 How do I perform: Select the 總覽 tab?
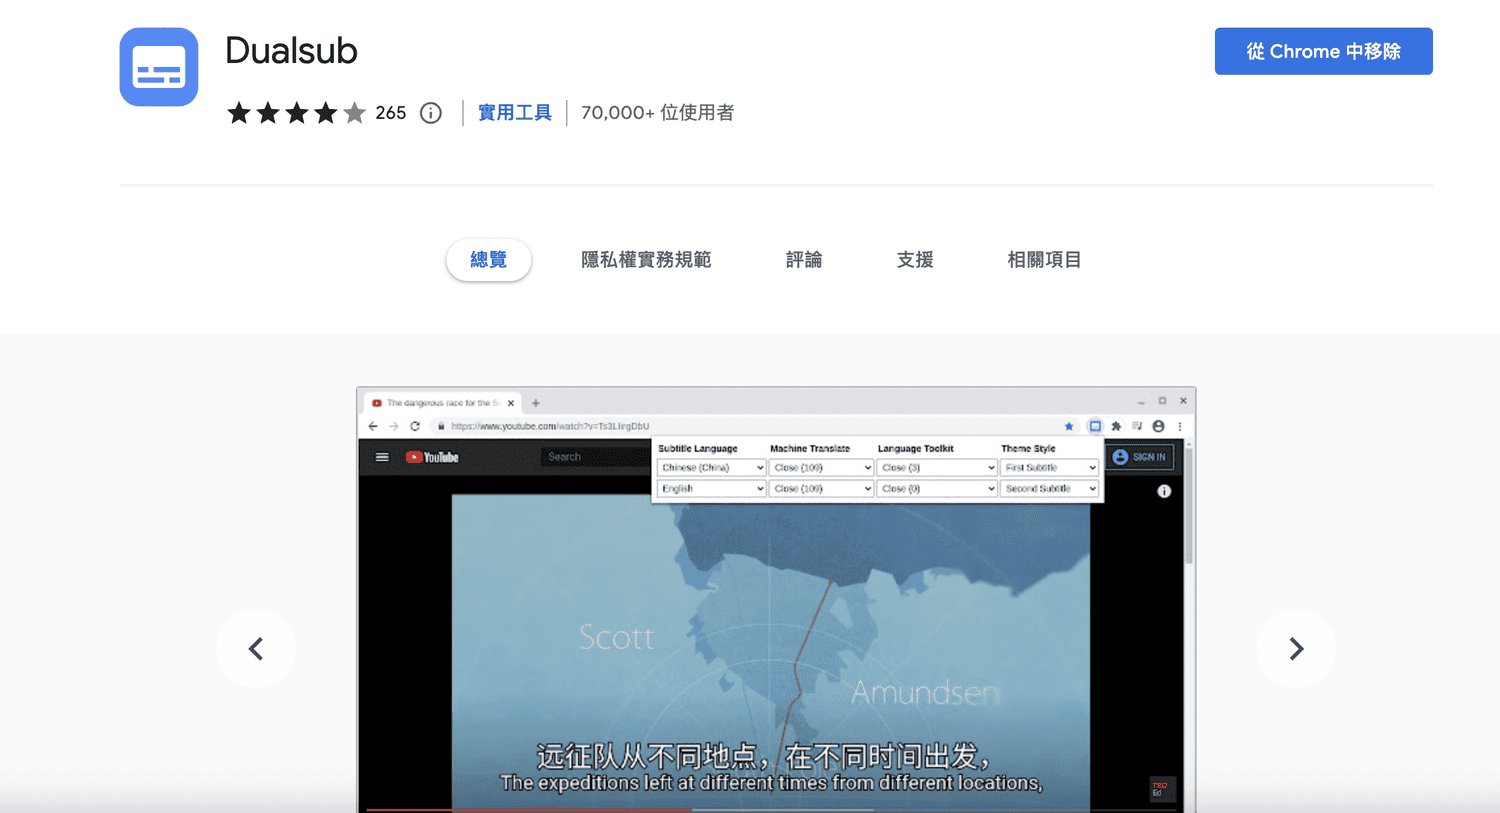pyautogui.click(x=488, y=260)
